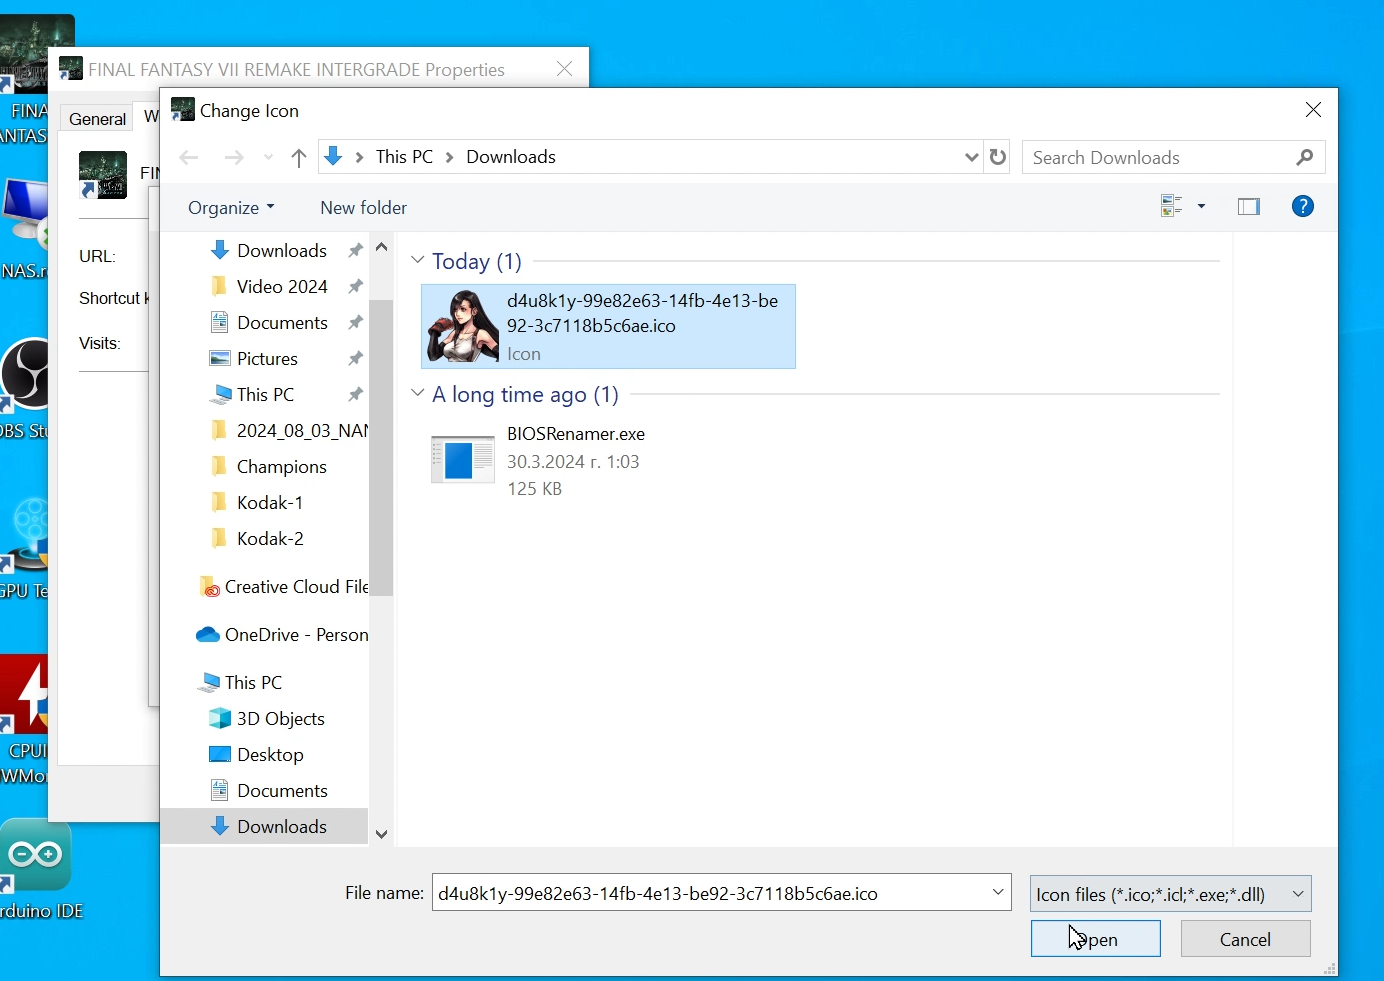Open Documents in quick access list
The height and width of the screenshot is (981, 1384).
(282, 323)
